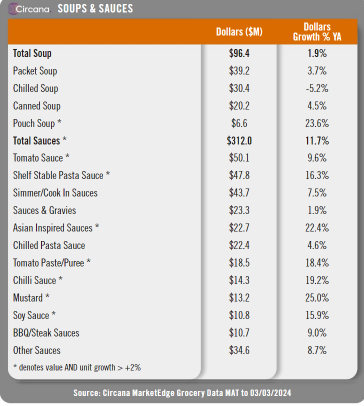Select the Total Soup row label

coord(32,53)
